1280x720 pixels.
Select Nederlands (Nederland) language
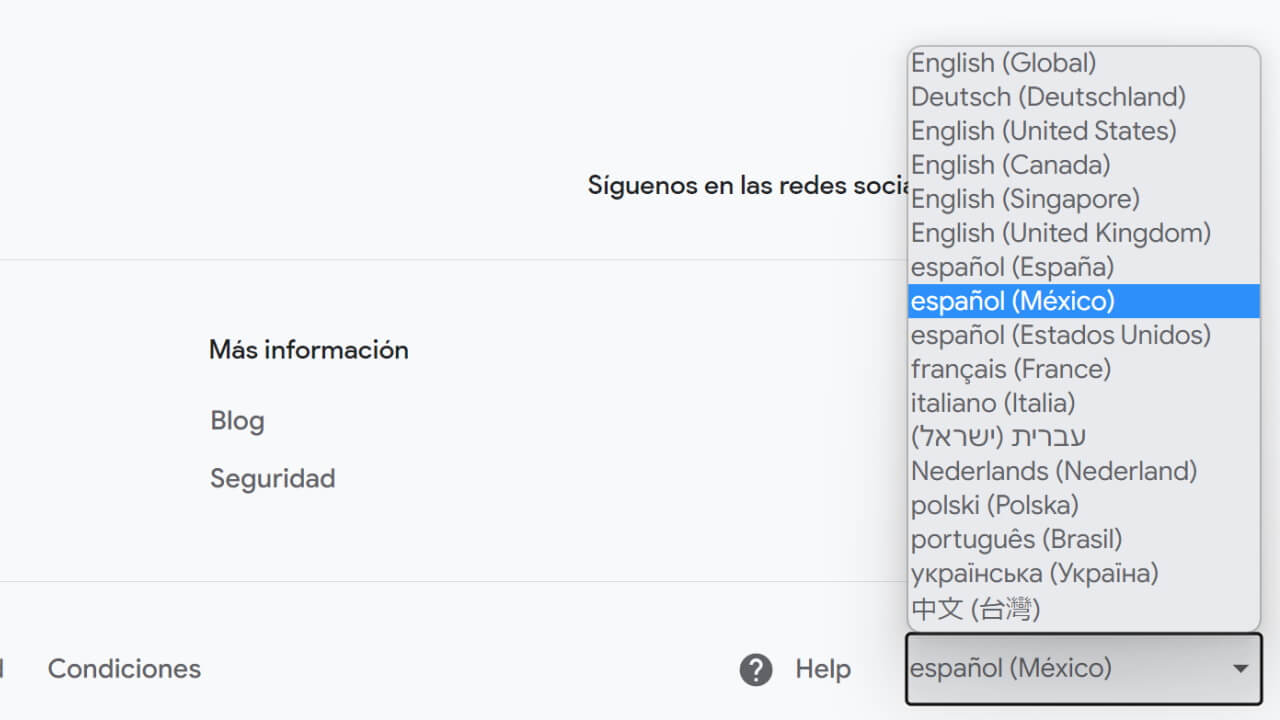coord(1053,471)
